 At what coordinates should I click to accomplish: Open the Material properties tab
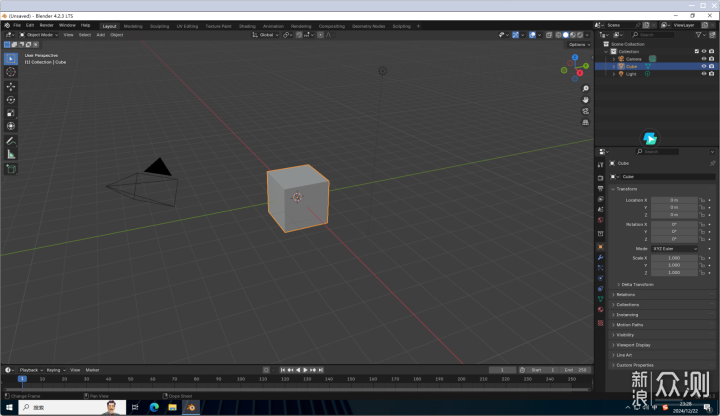[601, 309]
